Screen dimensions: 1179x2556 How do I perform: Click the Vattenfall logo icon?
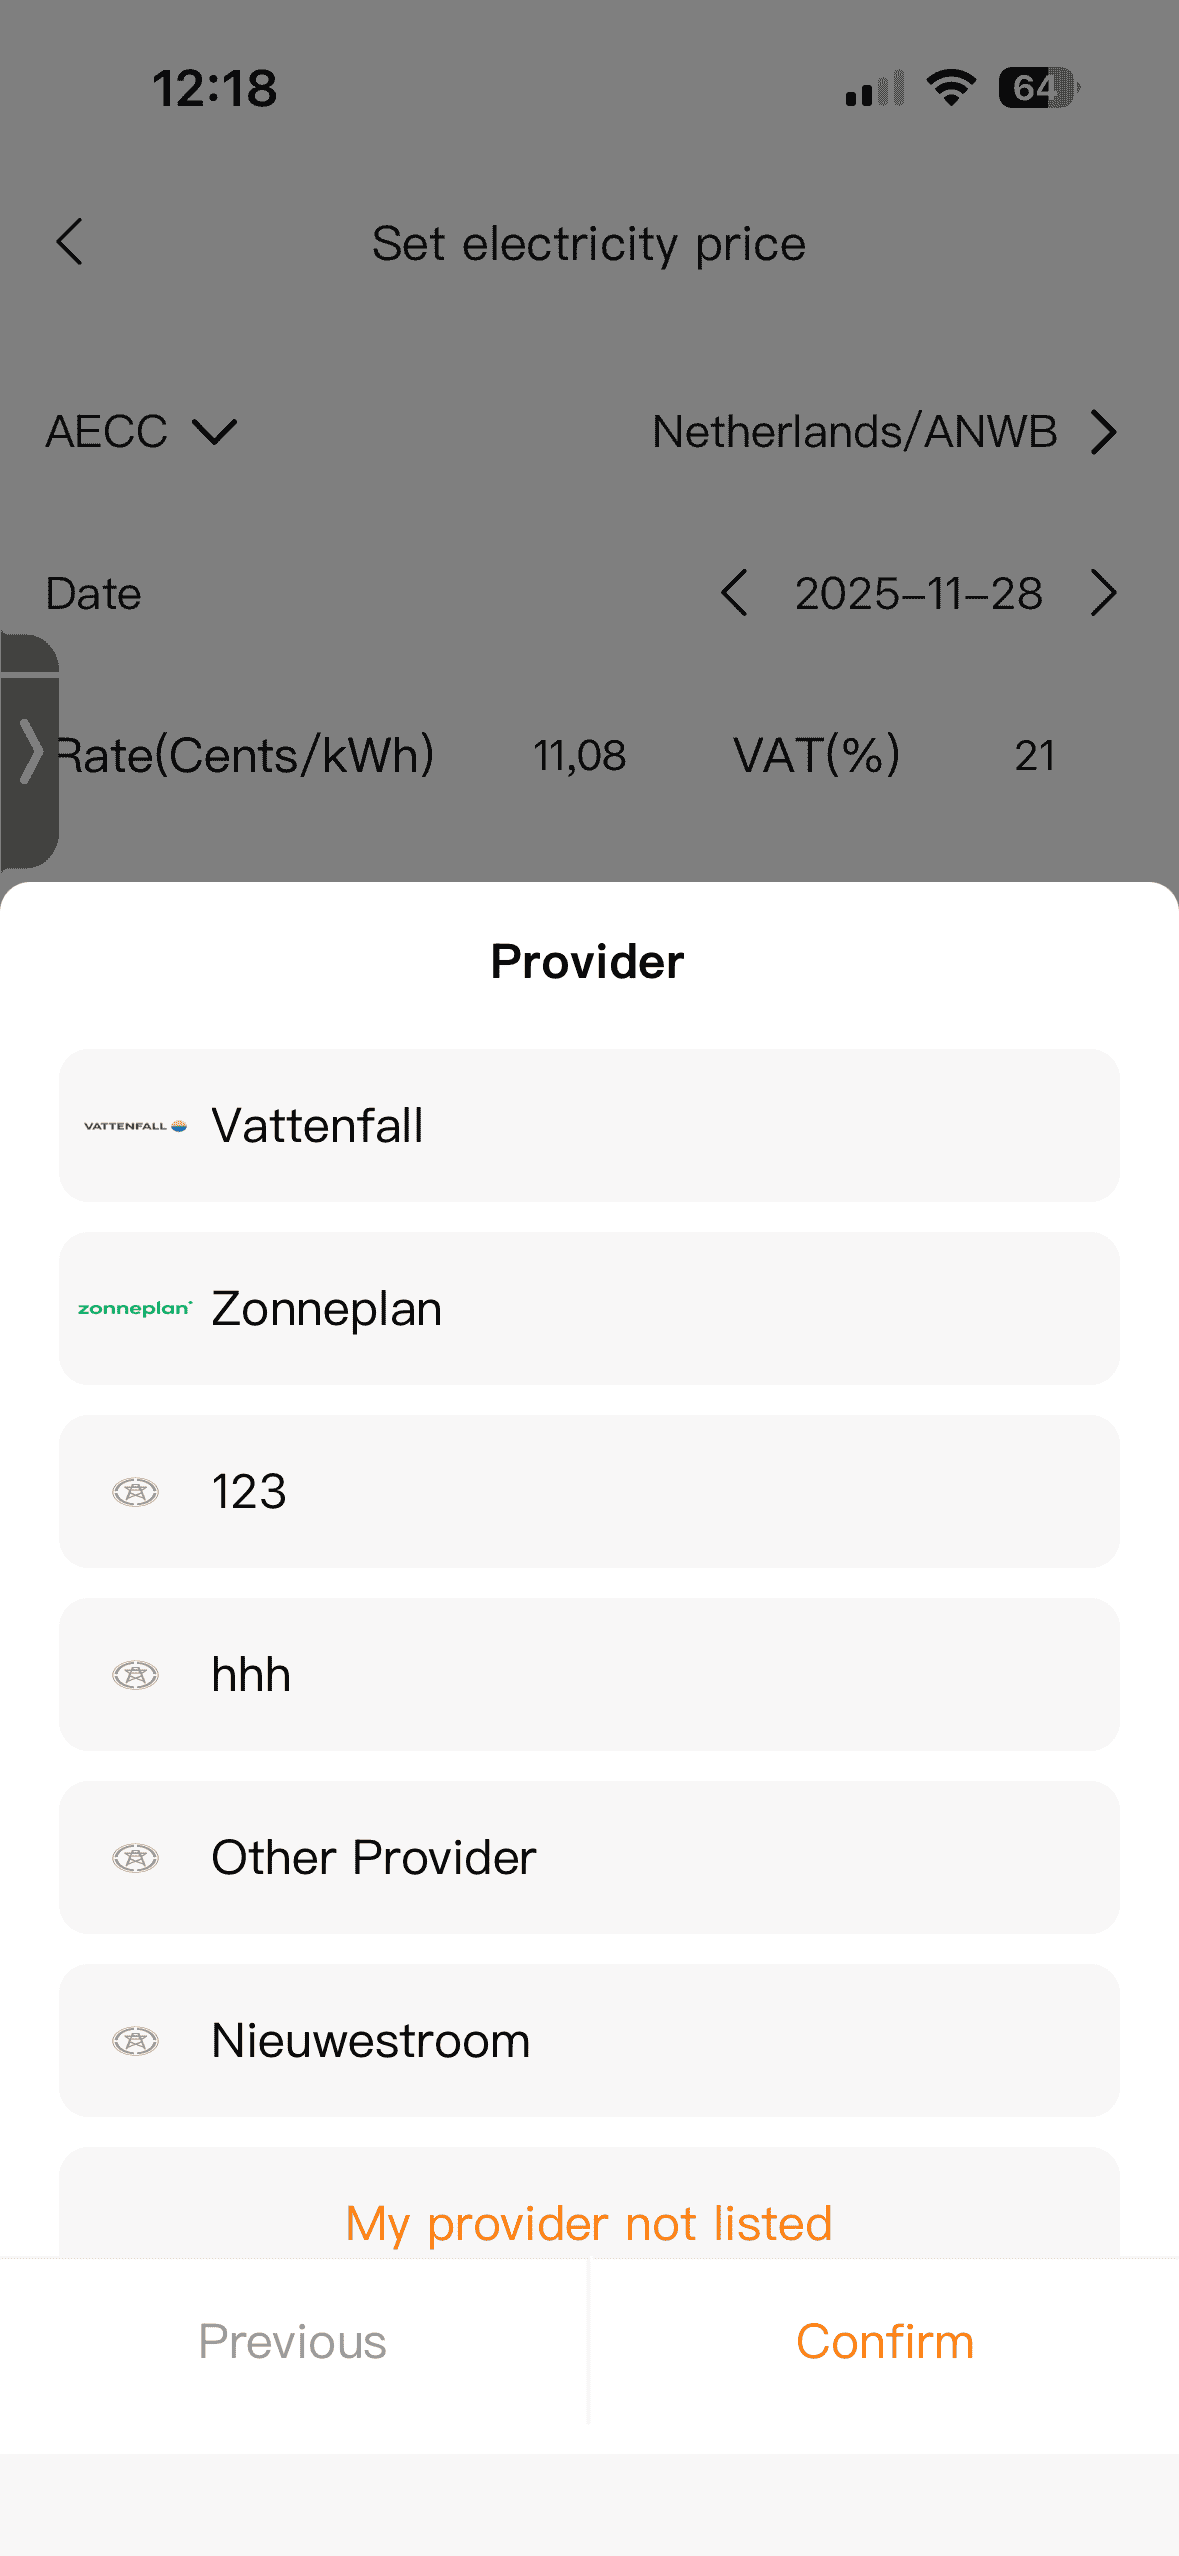point(135,1126)
